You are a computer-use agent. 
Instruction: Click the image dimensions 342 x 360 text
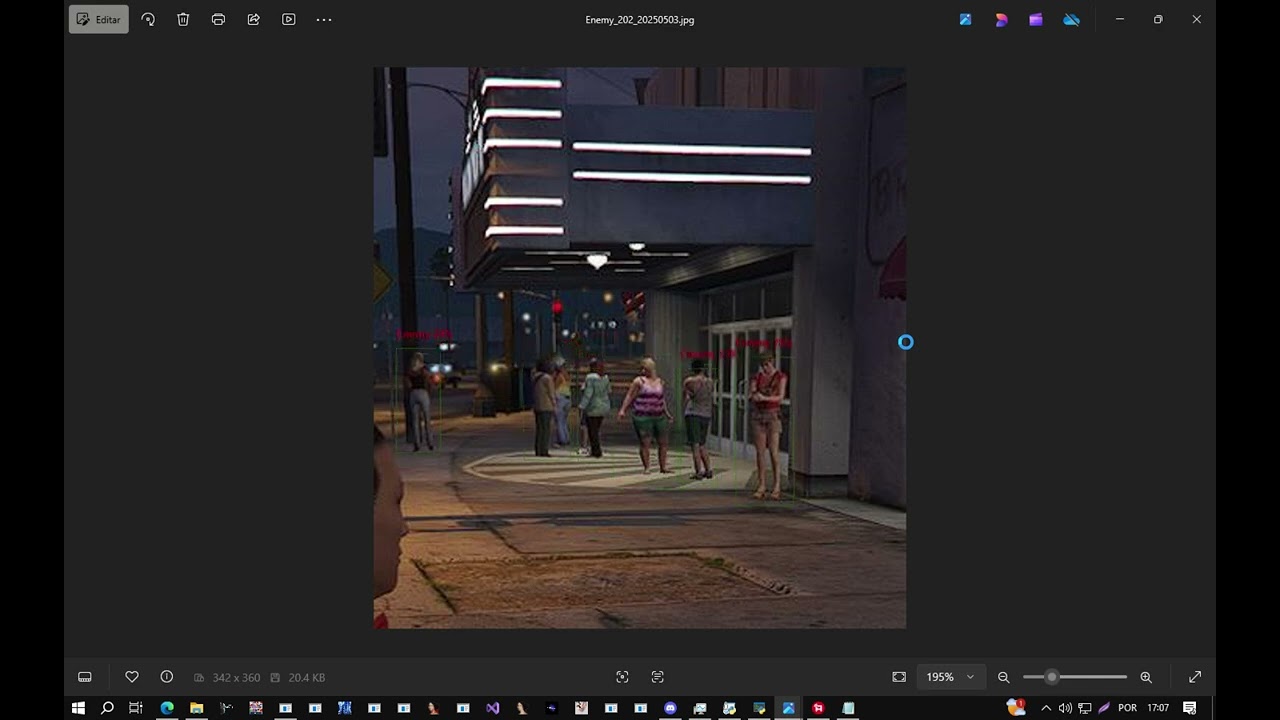point(236,678)
